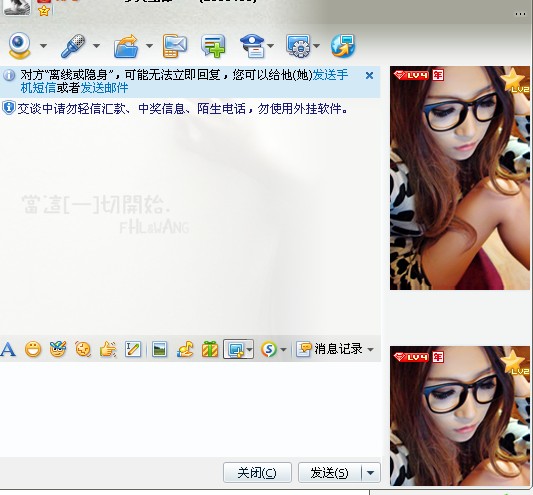Click the pointing hand gesture icon

[108, 349]
